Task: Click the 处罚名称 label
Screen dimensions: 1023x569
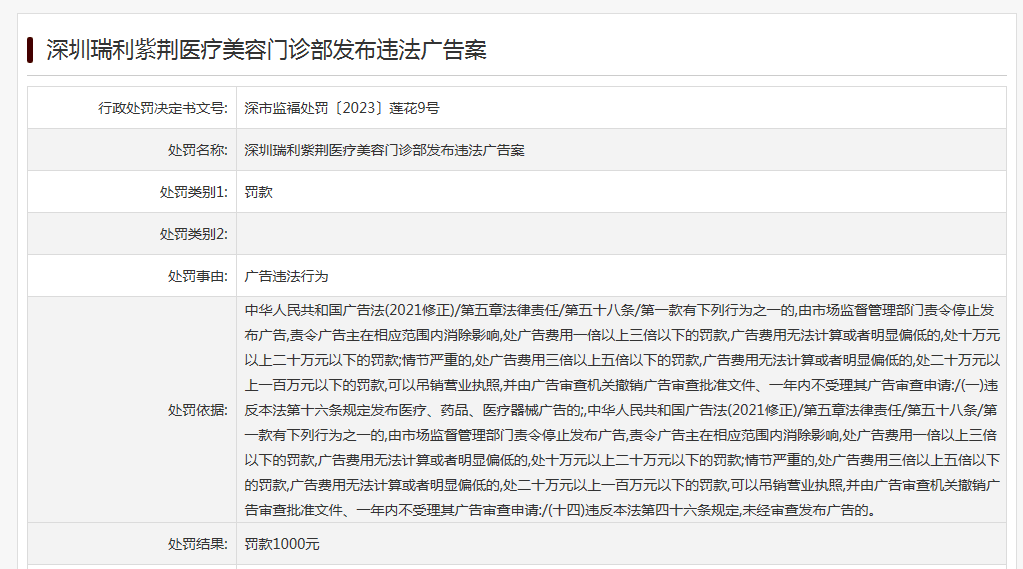Action: coord(198,150)
